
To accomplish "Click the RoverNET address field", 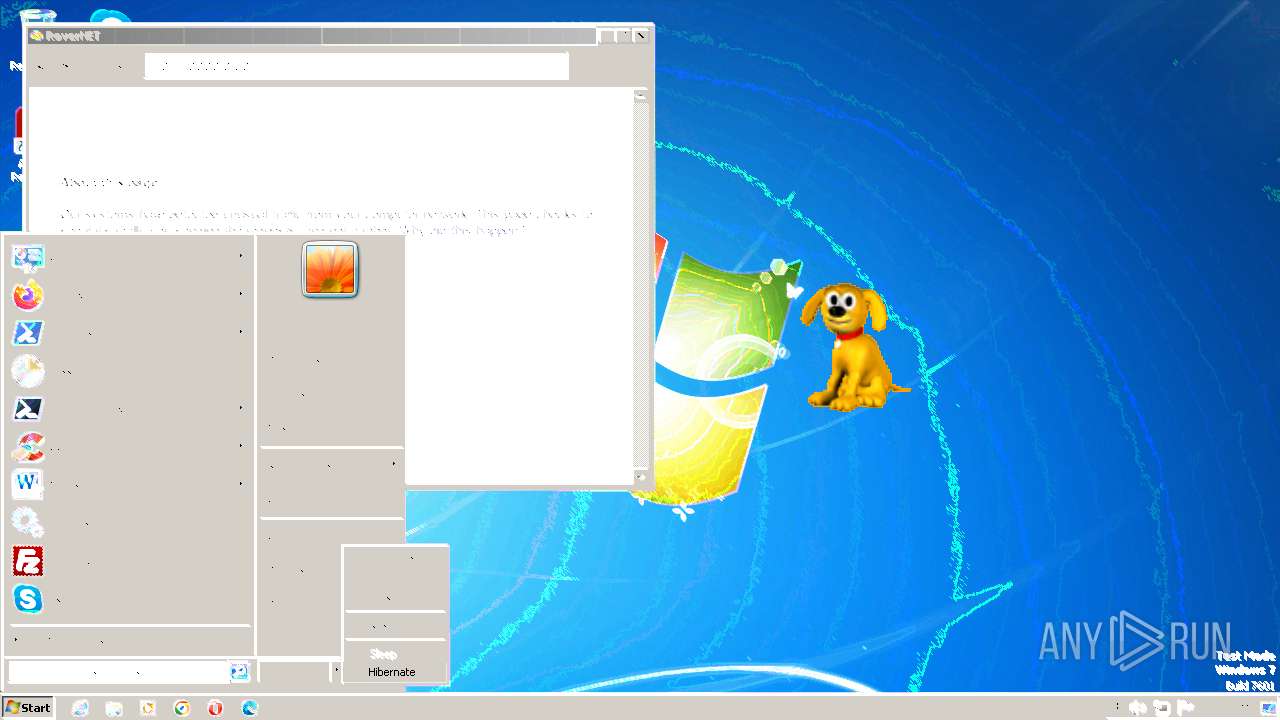I will [x=357, y=66].
